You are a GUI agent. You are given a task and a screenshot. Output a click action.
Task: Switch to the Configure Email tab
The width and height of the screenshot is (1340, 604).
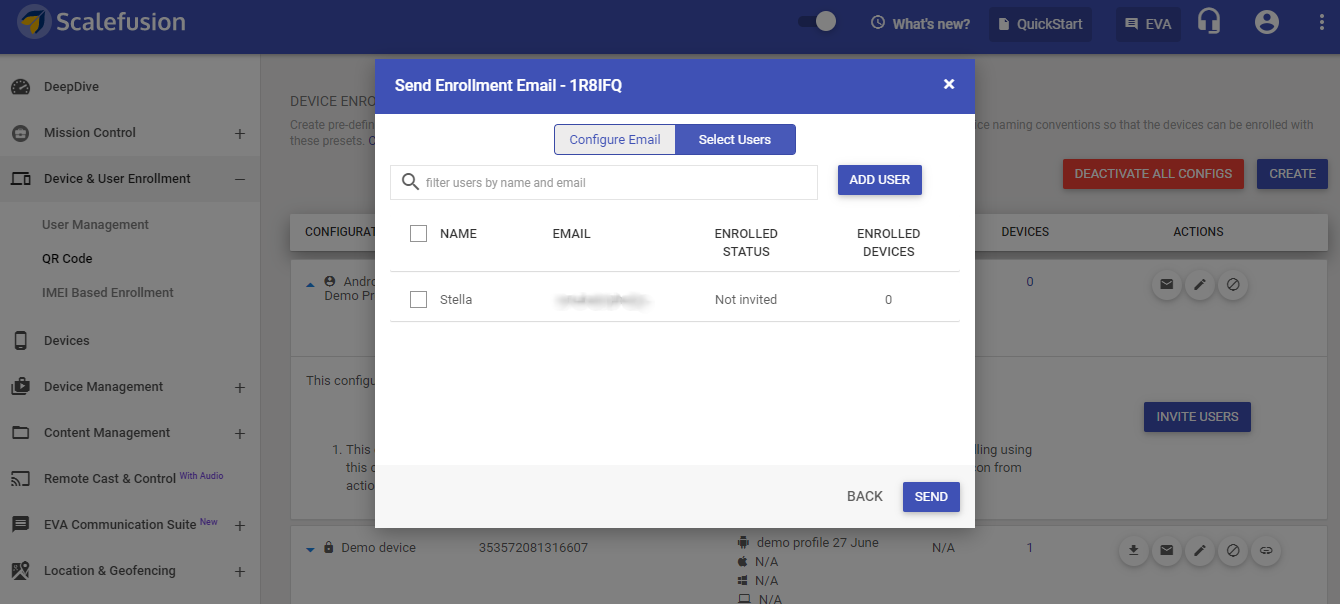point(615,140)
